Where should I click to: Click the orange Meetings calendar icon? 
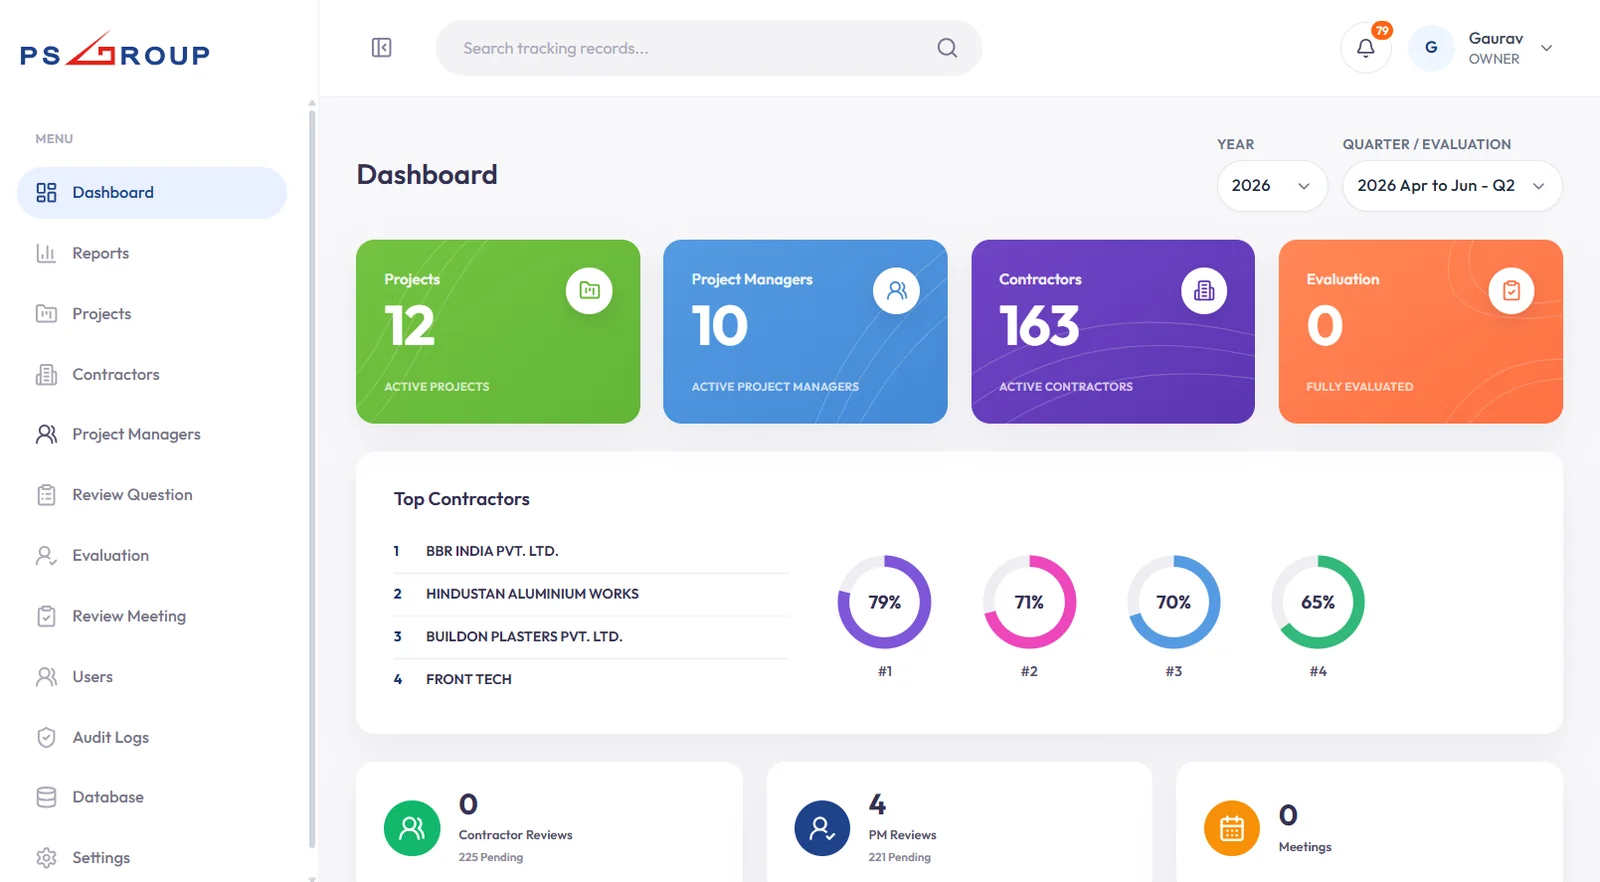[1232, 828]
